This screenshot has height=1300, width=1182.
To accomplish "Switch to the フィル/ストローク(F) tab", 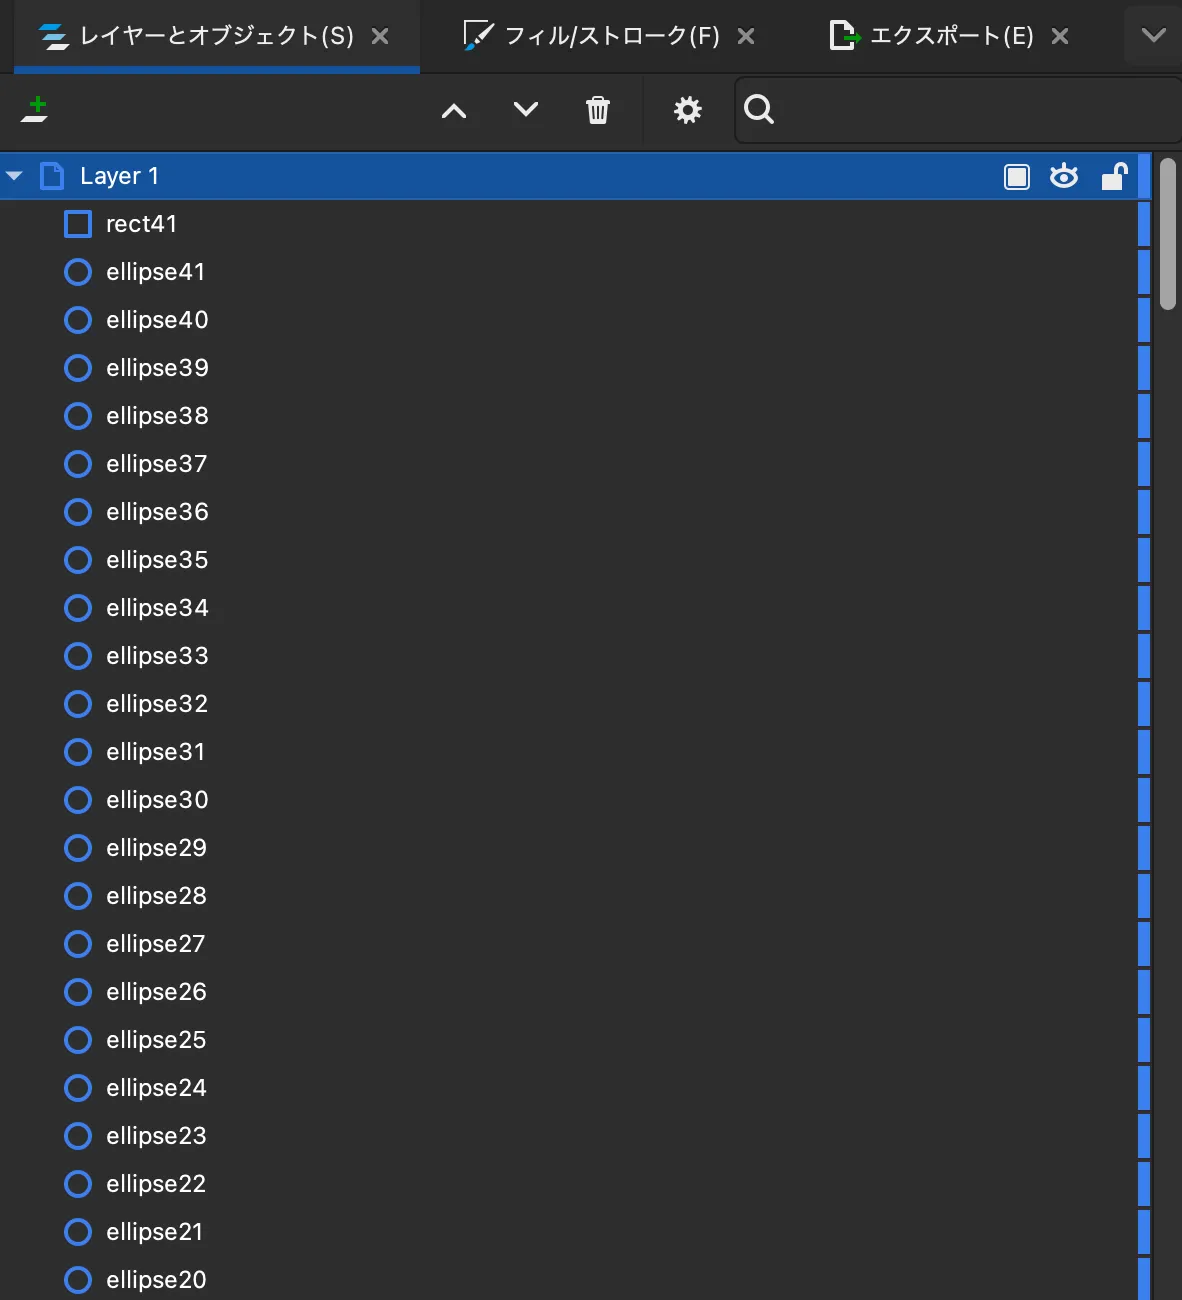I will coord(611,36).
